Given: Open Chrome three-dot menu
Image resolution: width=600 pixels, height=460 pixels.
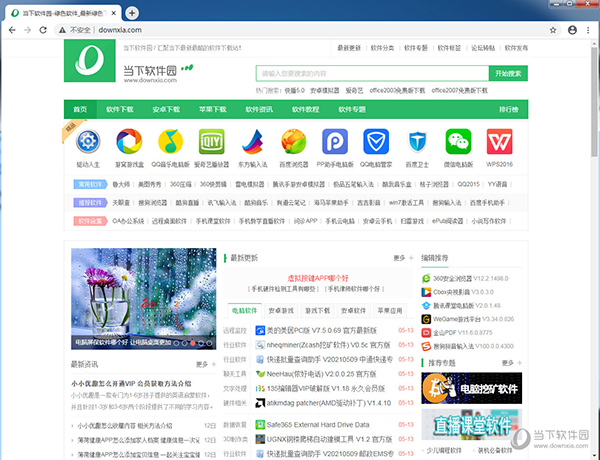Looking at the screenshot, I should pos(588,30).
